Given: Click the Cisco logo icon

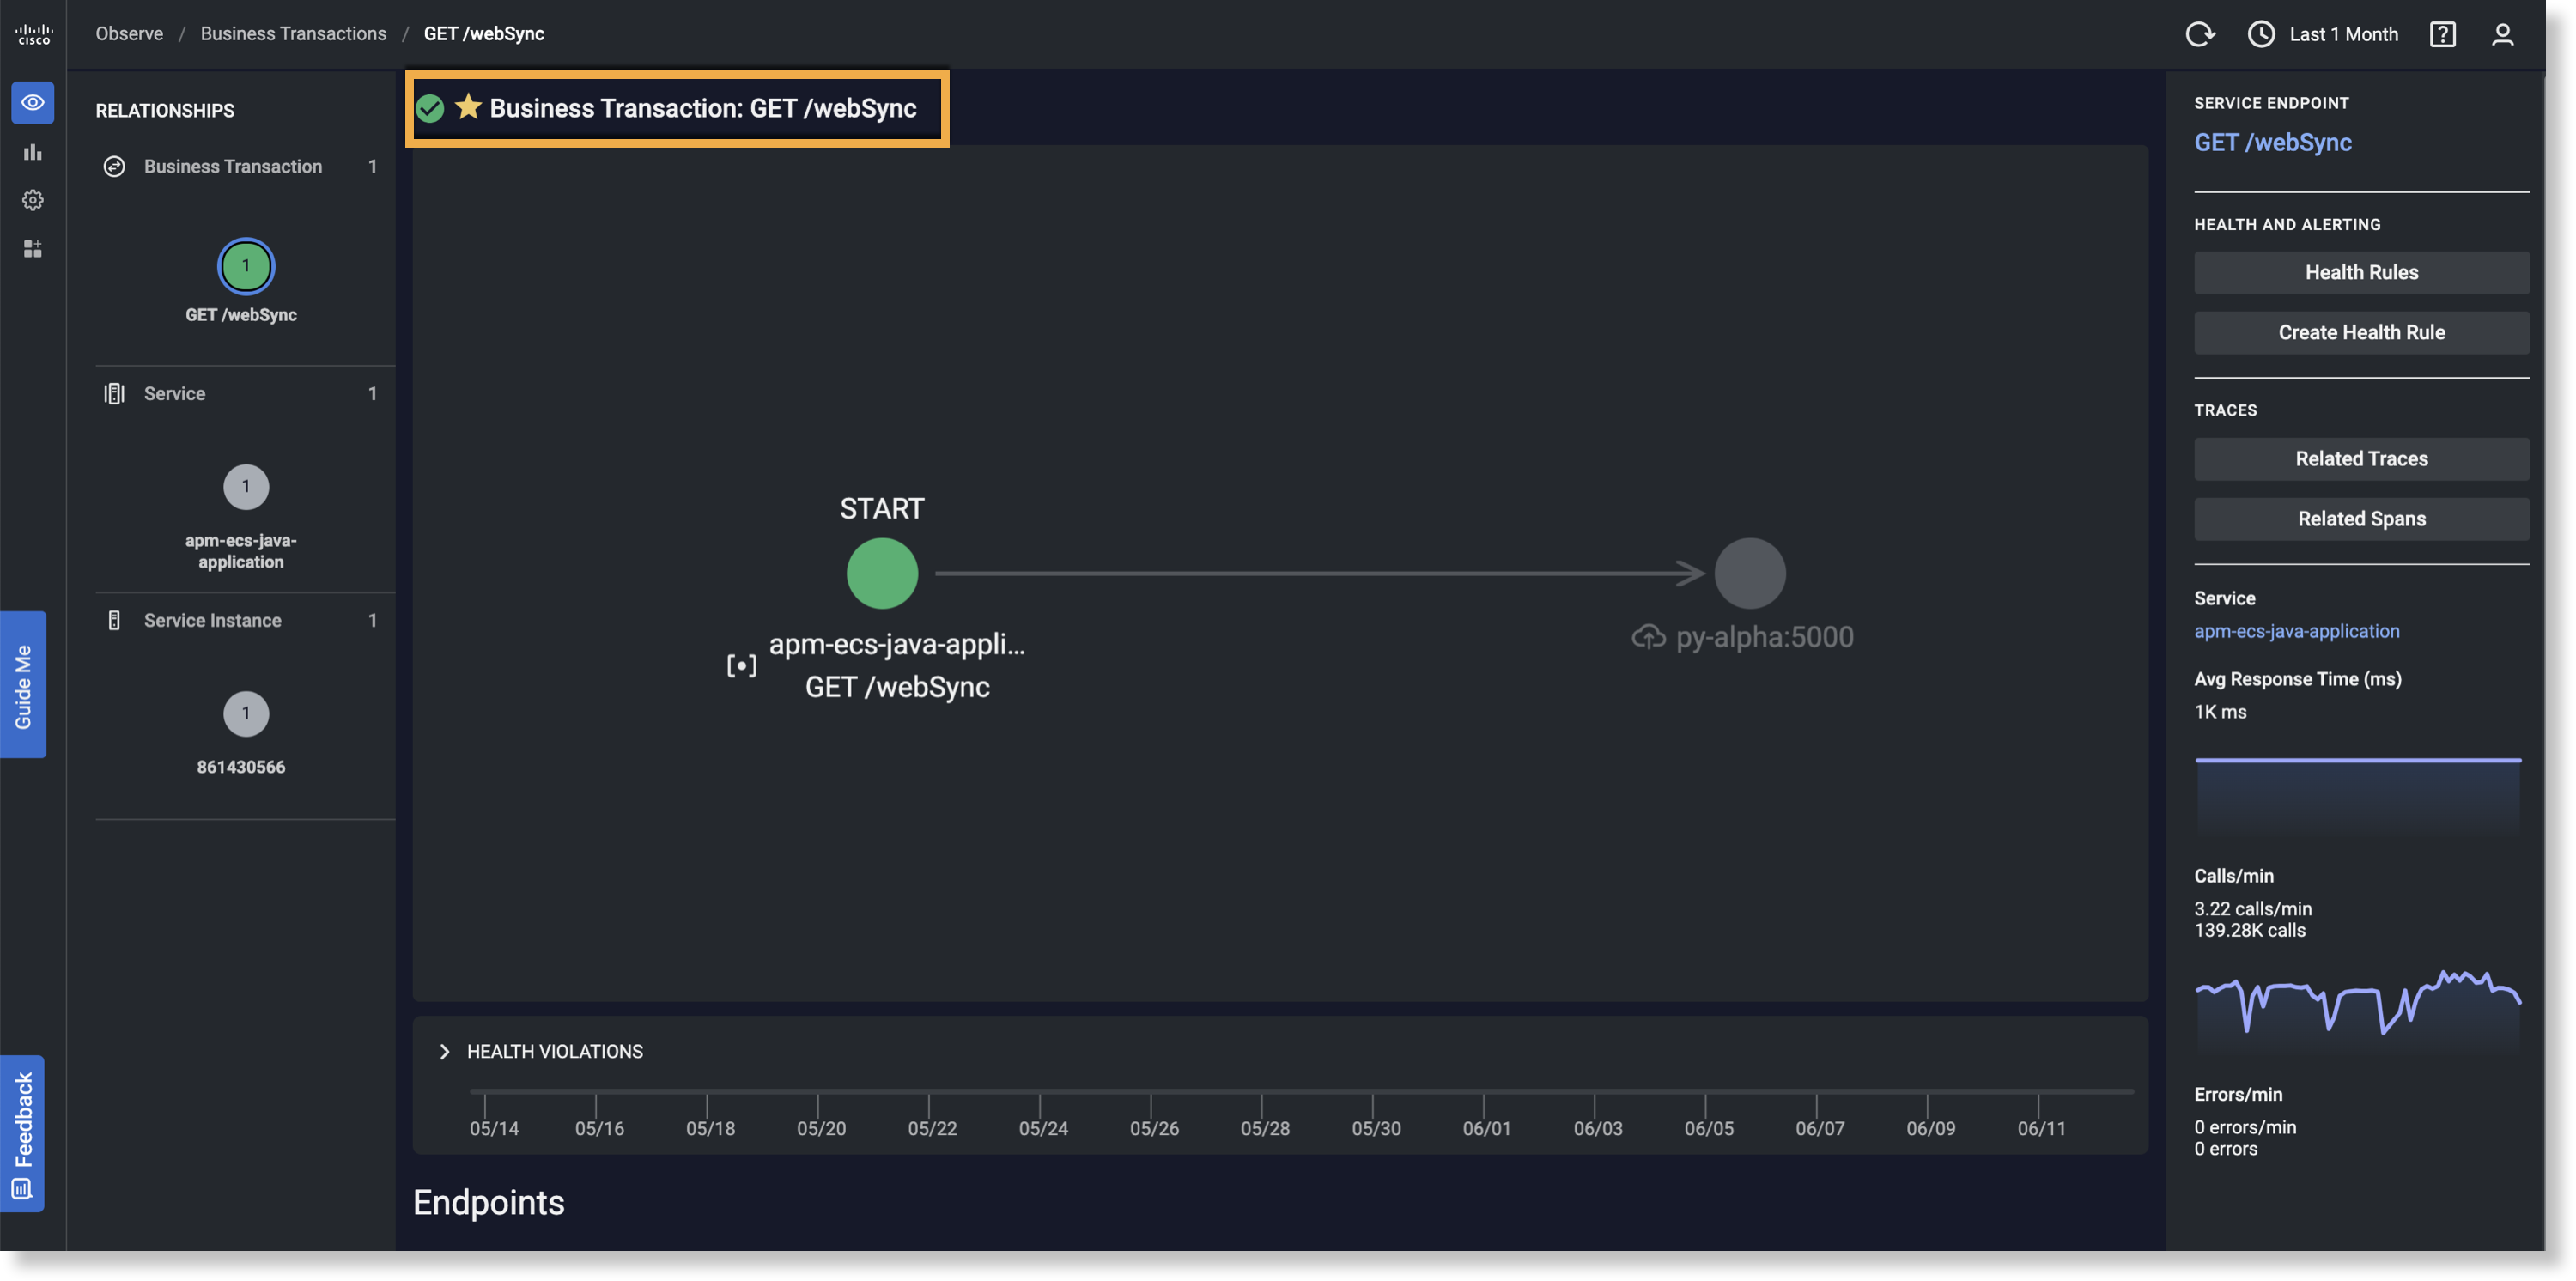Looking at the screenshot, I should coord(33,34).
